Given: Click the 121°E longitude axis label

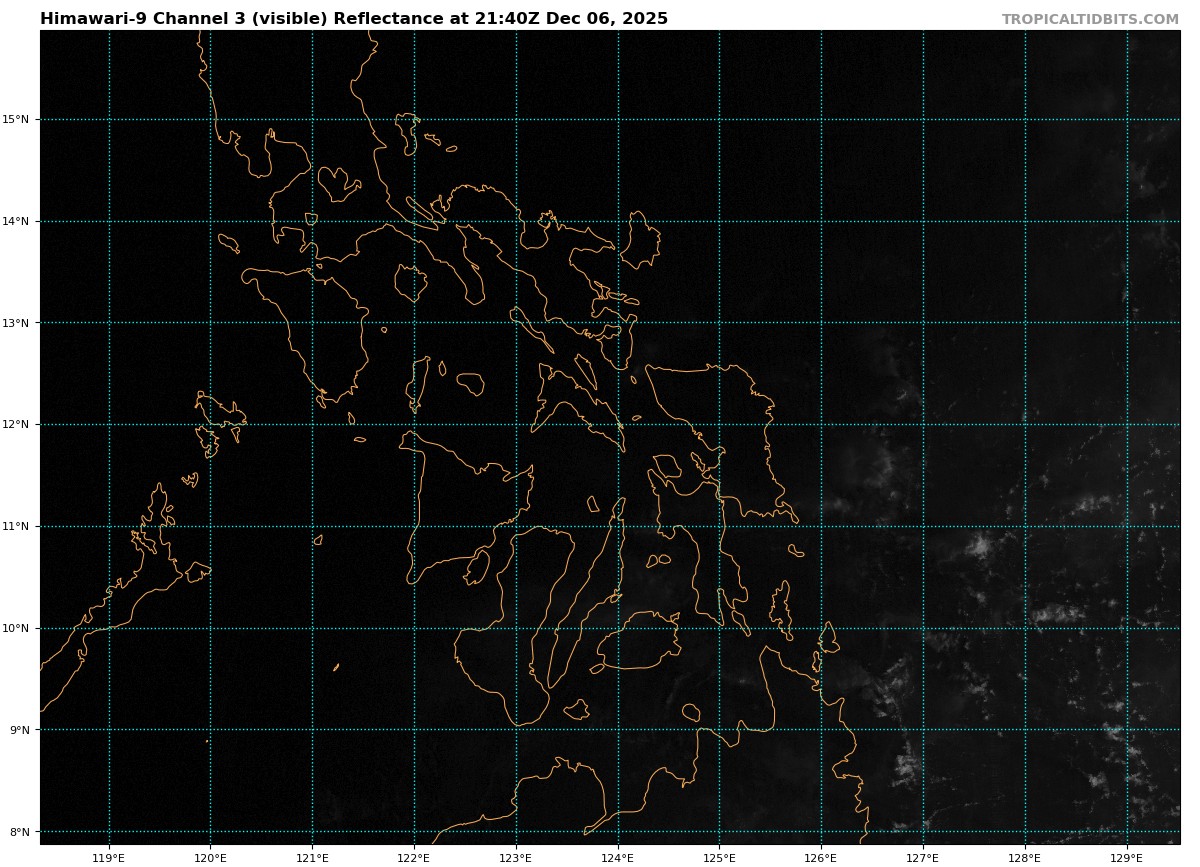Looking at the screenshot, I should tap(312, 858).
